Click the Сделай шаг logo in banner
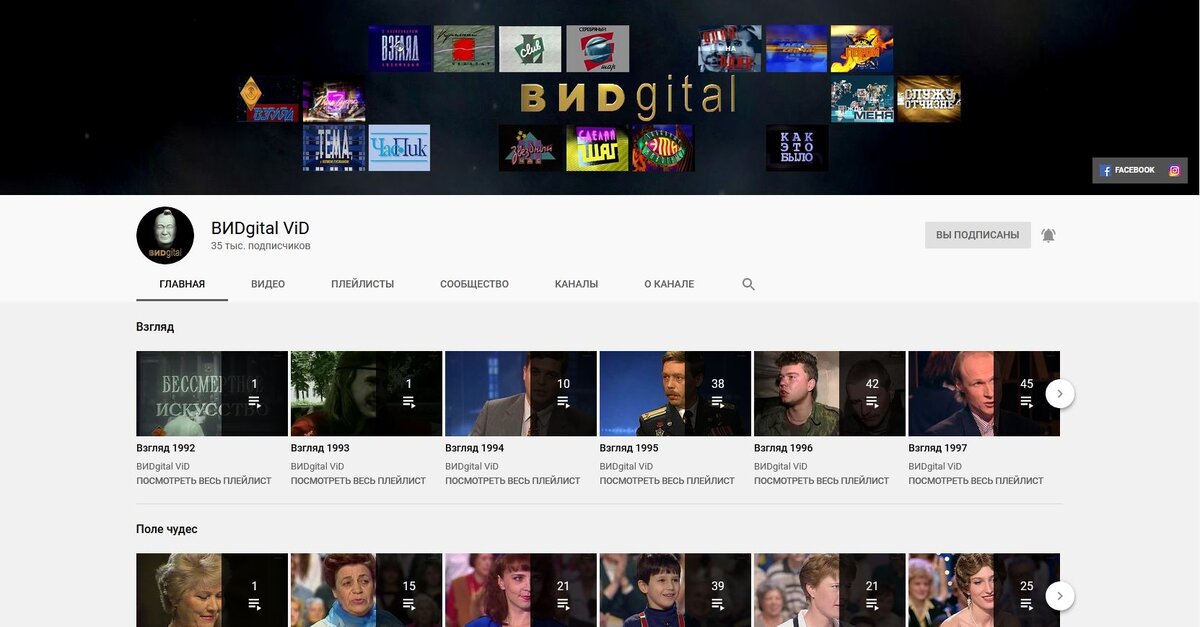 (597, 148)
